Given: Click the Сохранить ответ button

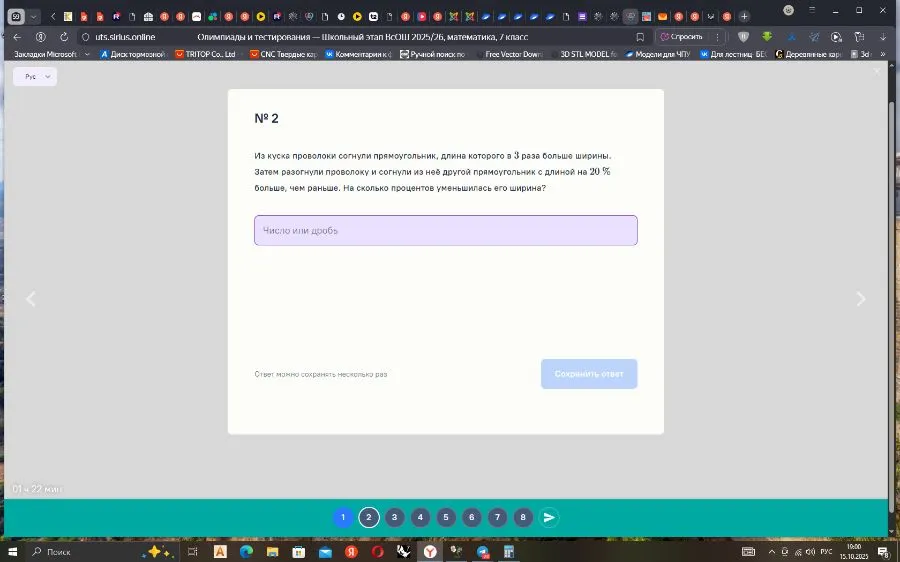Looking at the screenshot, I should pyautogui.click(x=589, y=374).
